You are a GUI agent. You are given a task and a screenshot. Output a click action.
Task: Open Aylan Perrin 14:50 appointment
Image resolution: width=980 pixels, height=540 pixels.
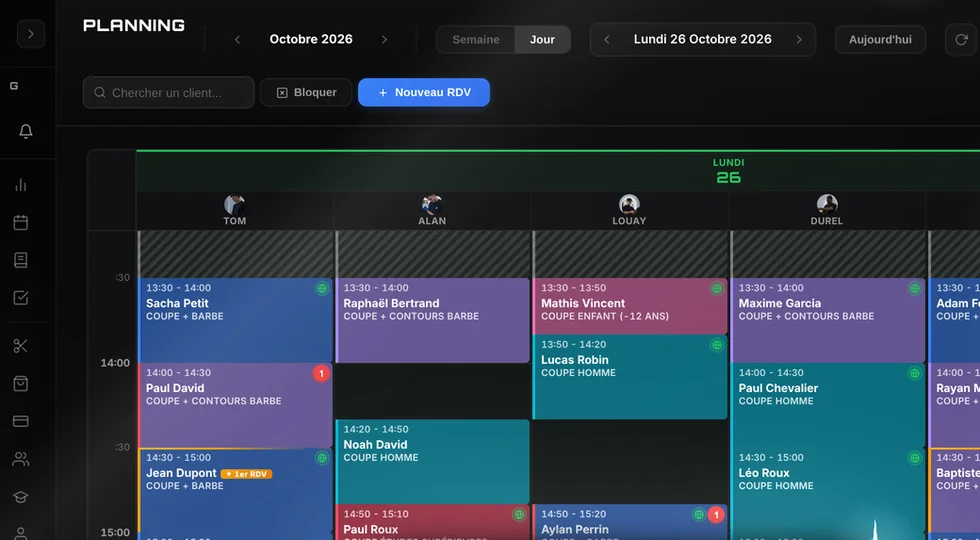tap(630, 522)
